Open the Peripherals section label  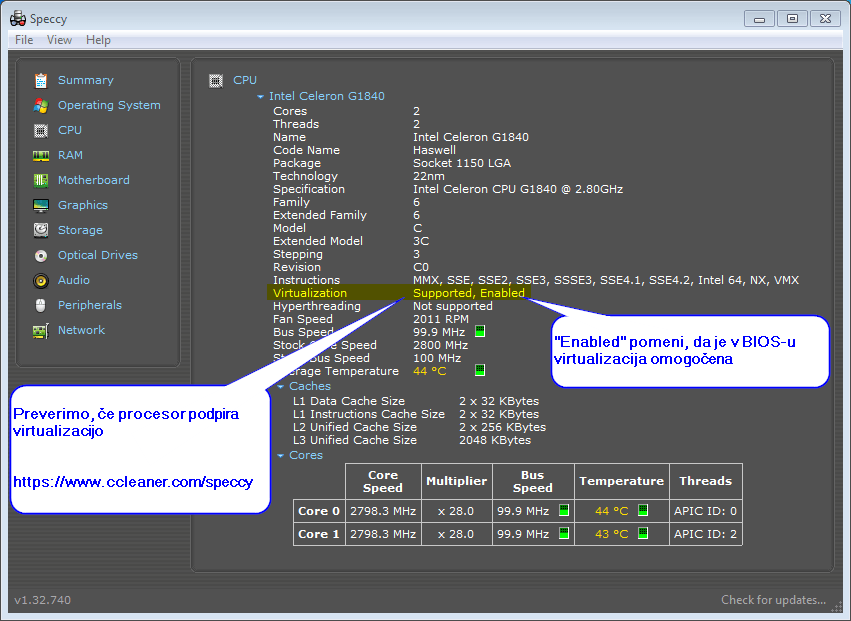pyautogui.click(x=90, y=305)
